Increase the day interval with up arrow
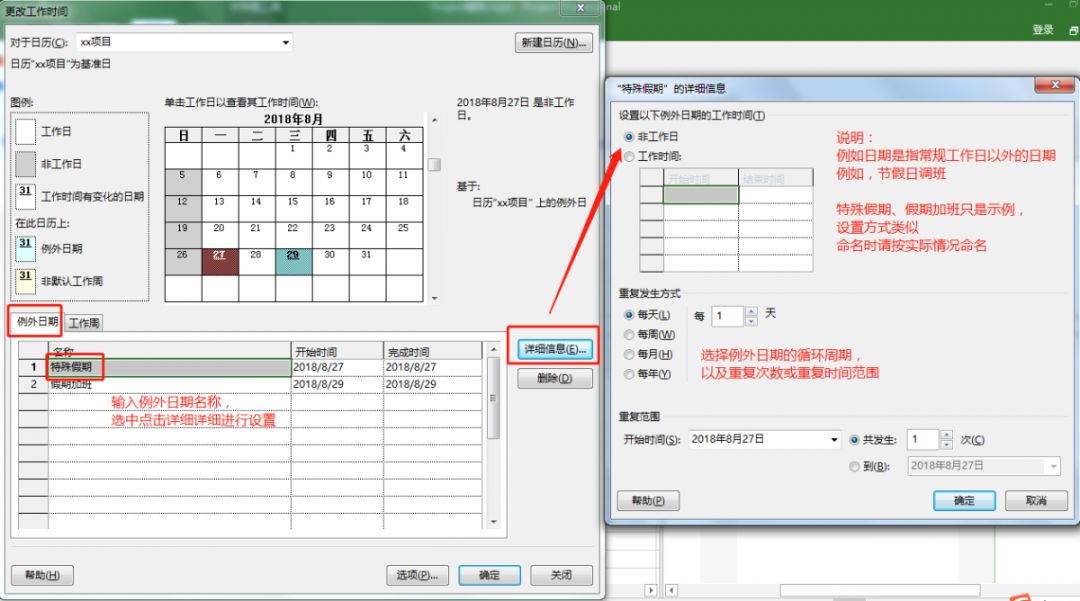Viewport: 1080px width, 601px height. pyautogui.click(x=751, y=312)
